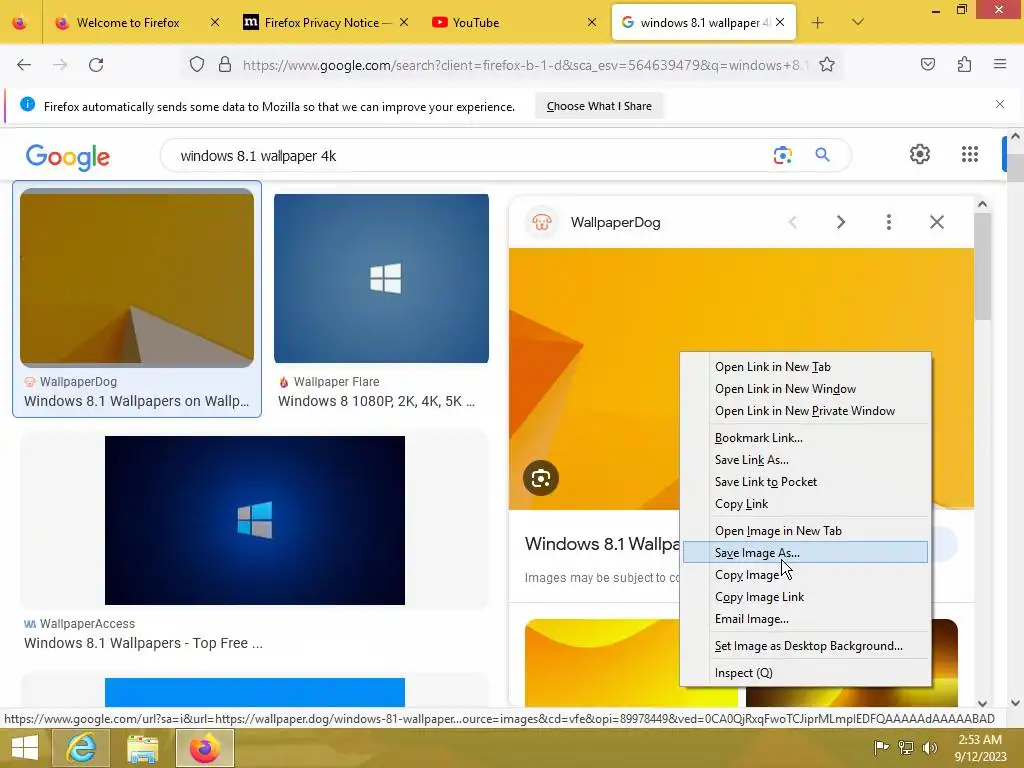Click the Google logo

coord(68,157)
